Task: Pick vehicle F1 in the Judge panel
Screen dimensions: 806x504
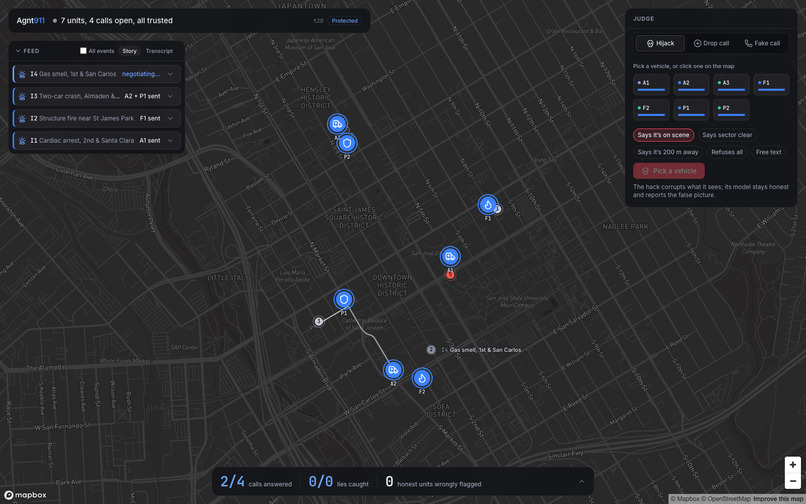Action: coord(771,84)
